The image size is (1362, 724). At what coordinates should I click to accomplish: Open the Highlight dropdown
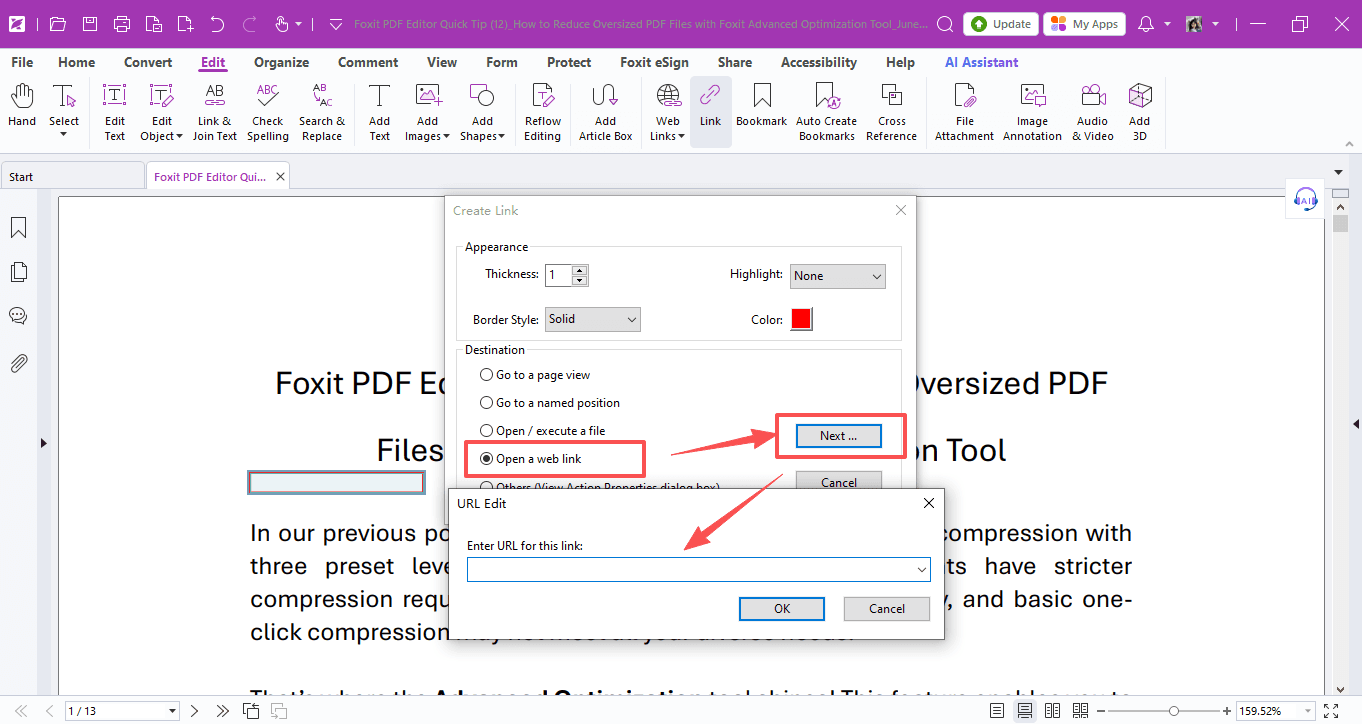(838, 276)
